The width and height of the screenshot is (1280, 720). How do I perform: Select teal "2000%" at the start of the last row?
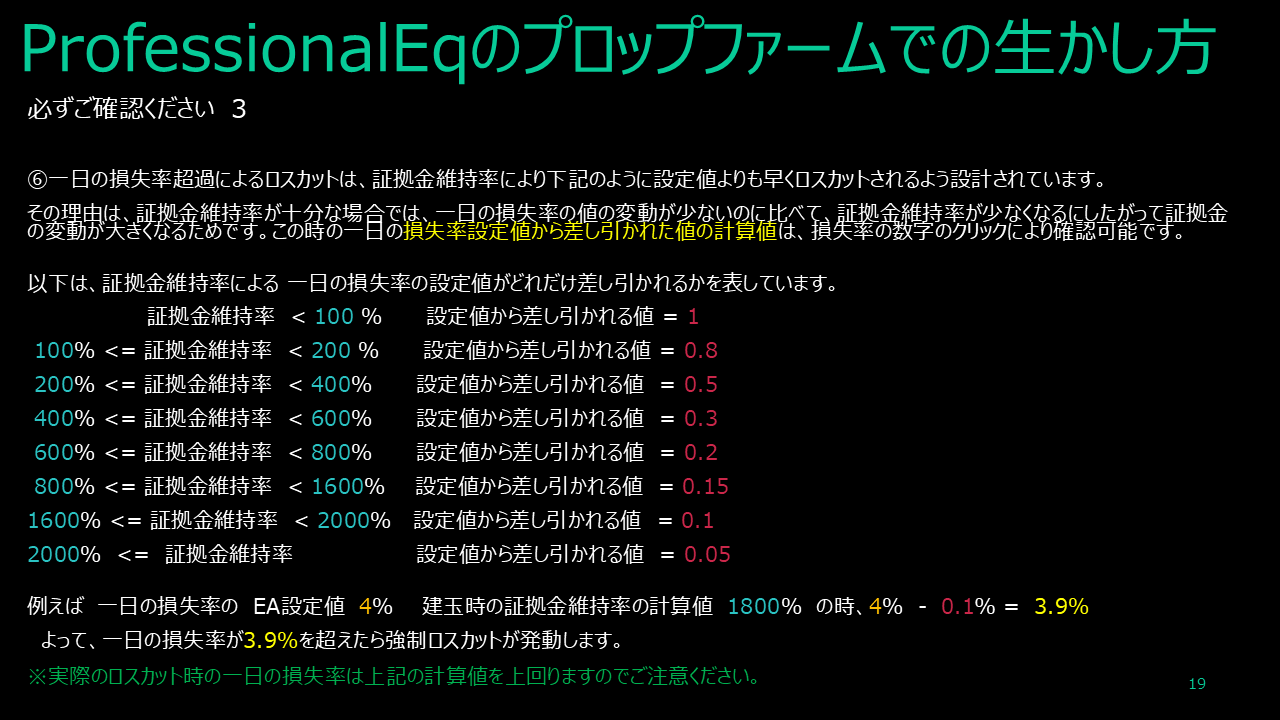(64, 554)
